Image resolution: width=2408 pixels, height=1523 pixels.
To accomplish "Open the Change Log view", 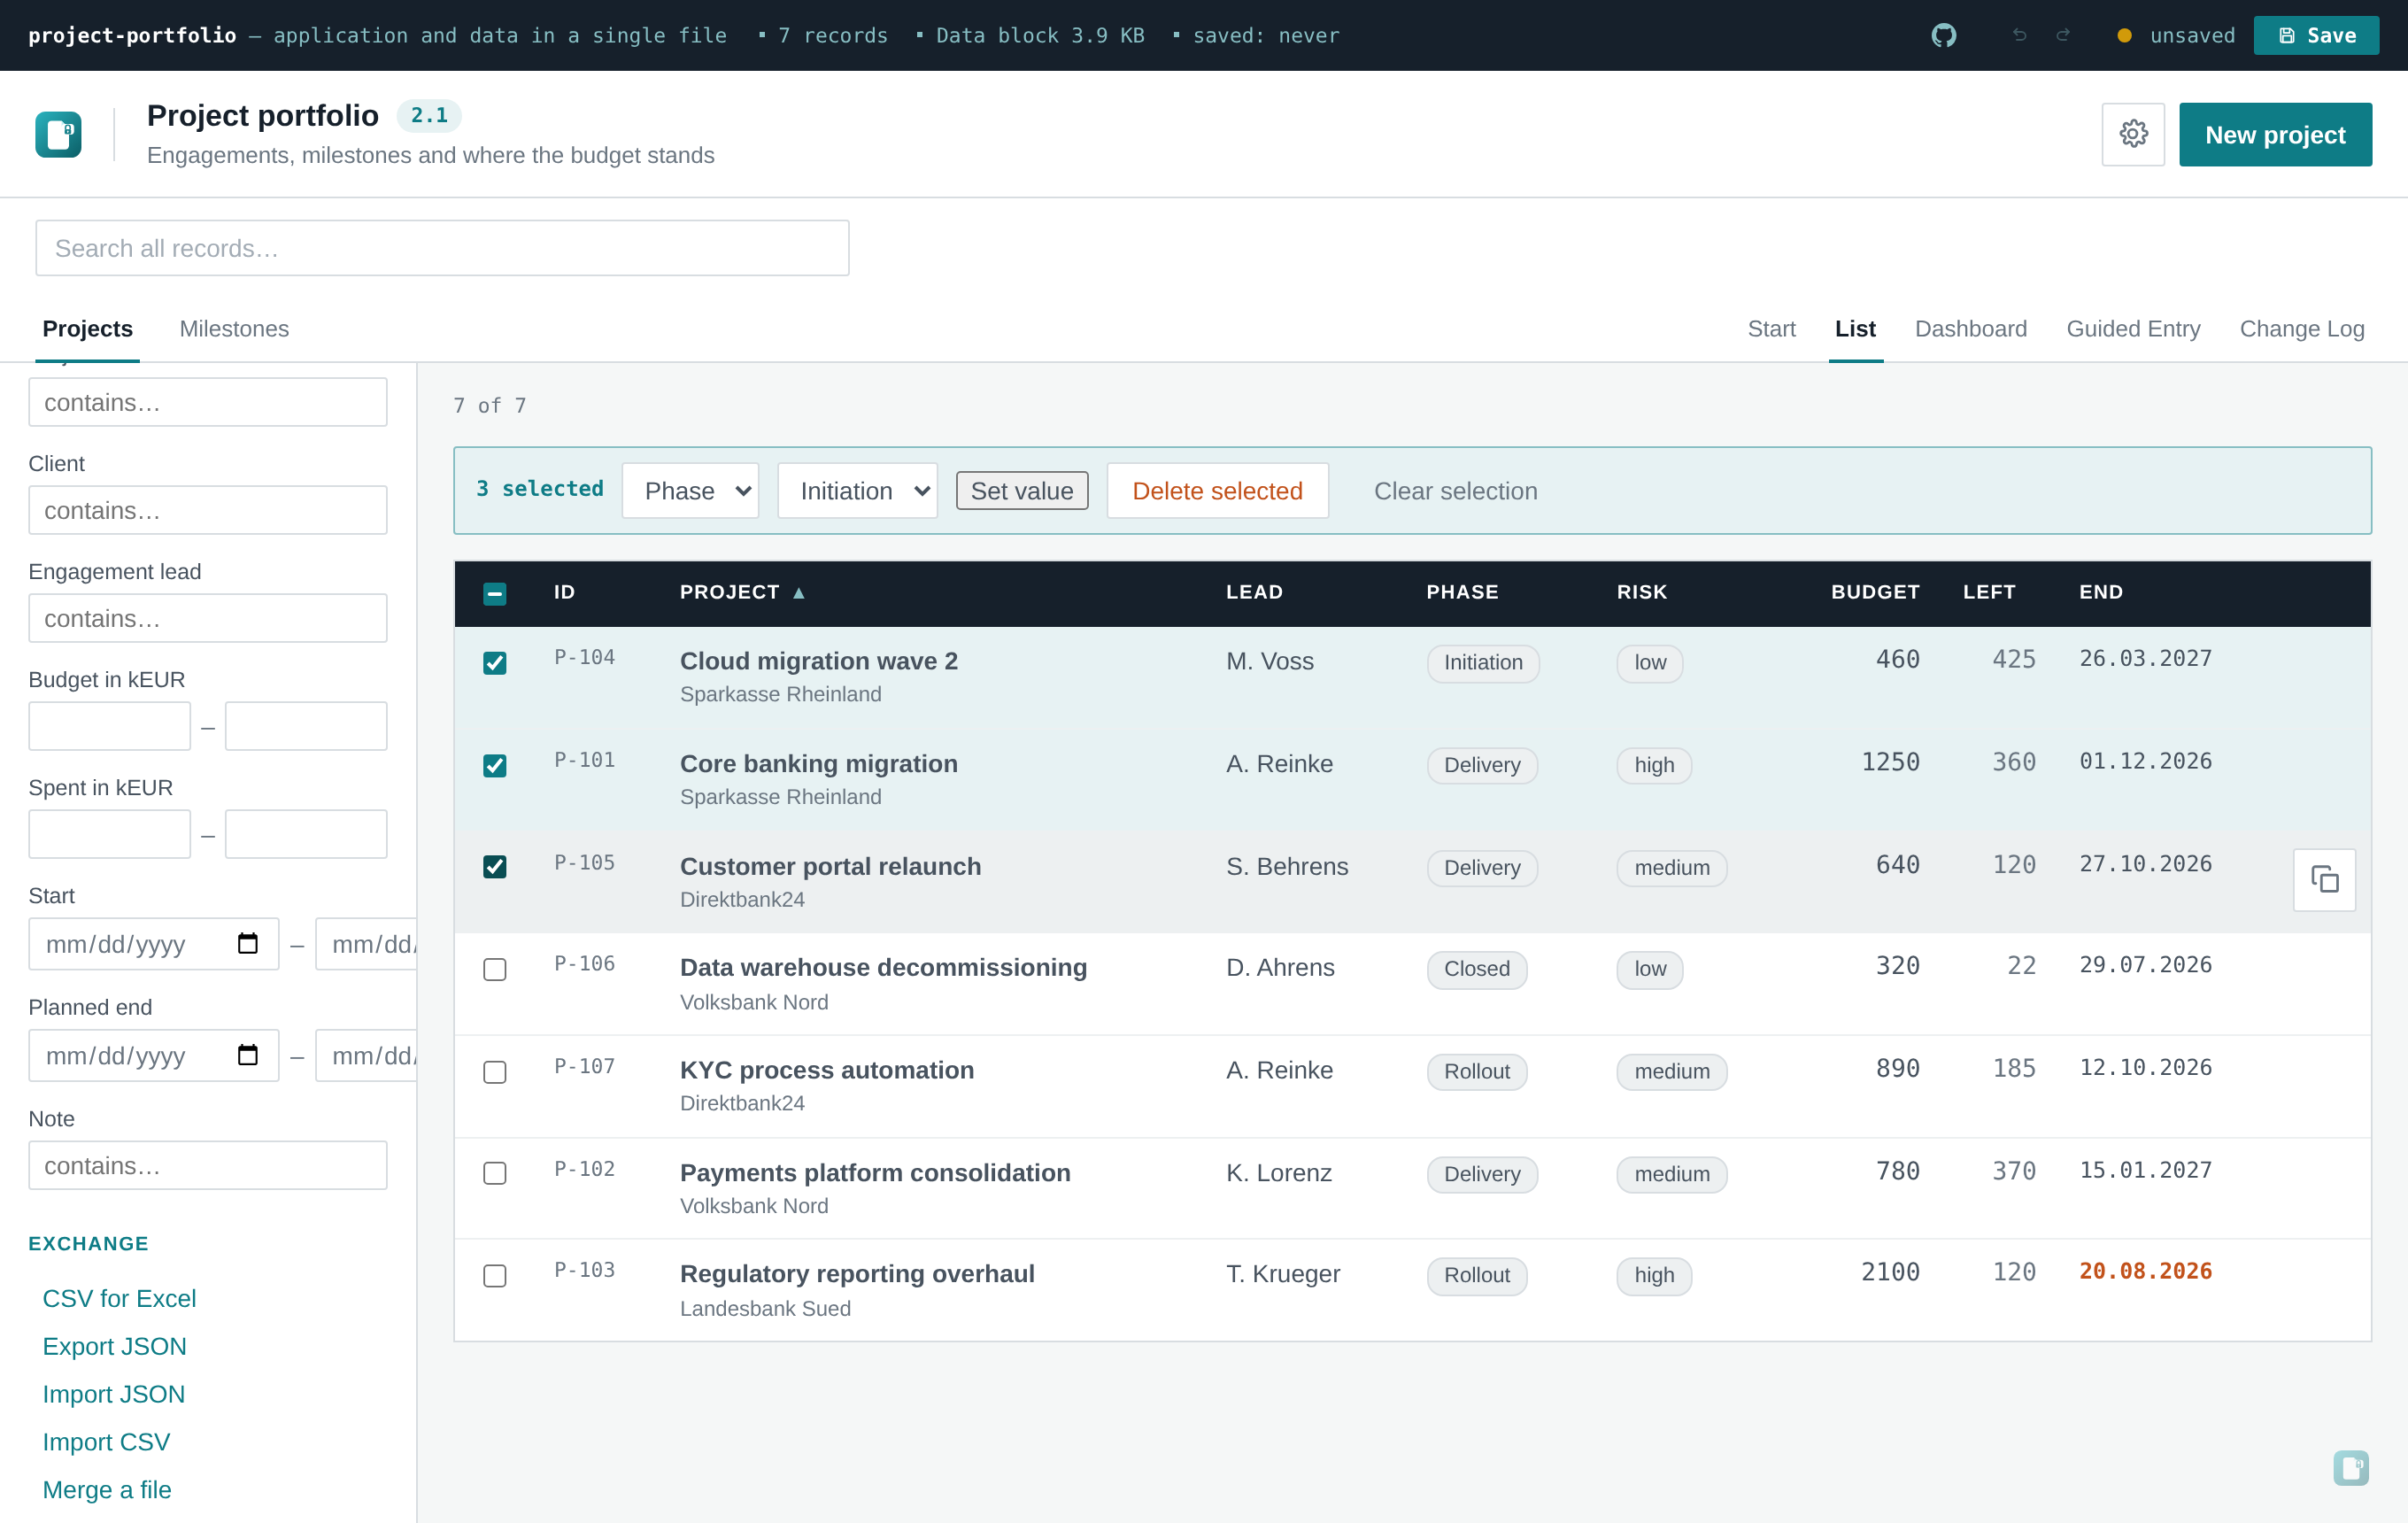I will (2301, 329).
